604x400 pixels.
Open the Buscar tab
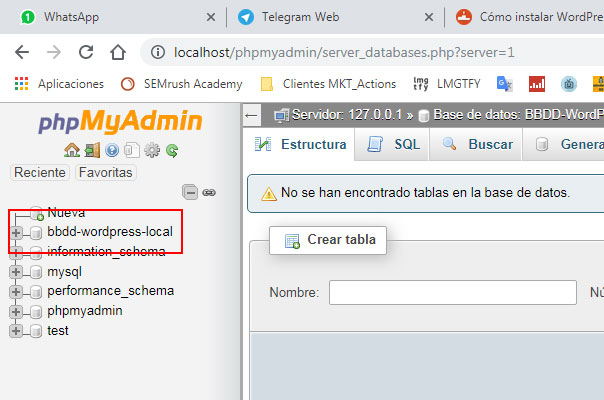pyautogui.click(x=476, y=144)
